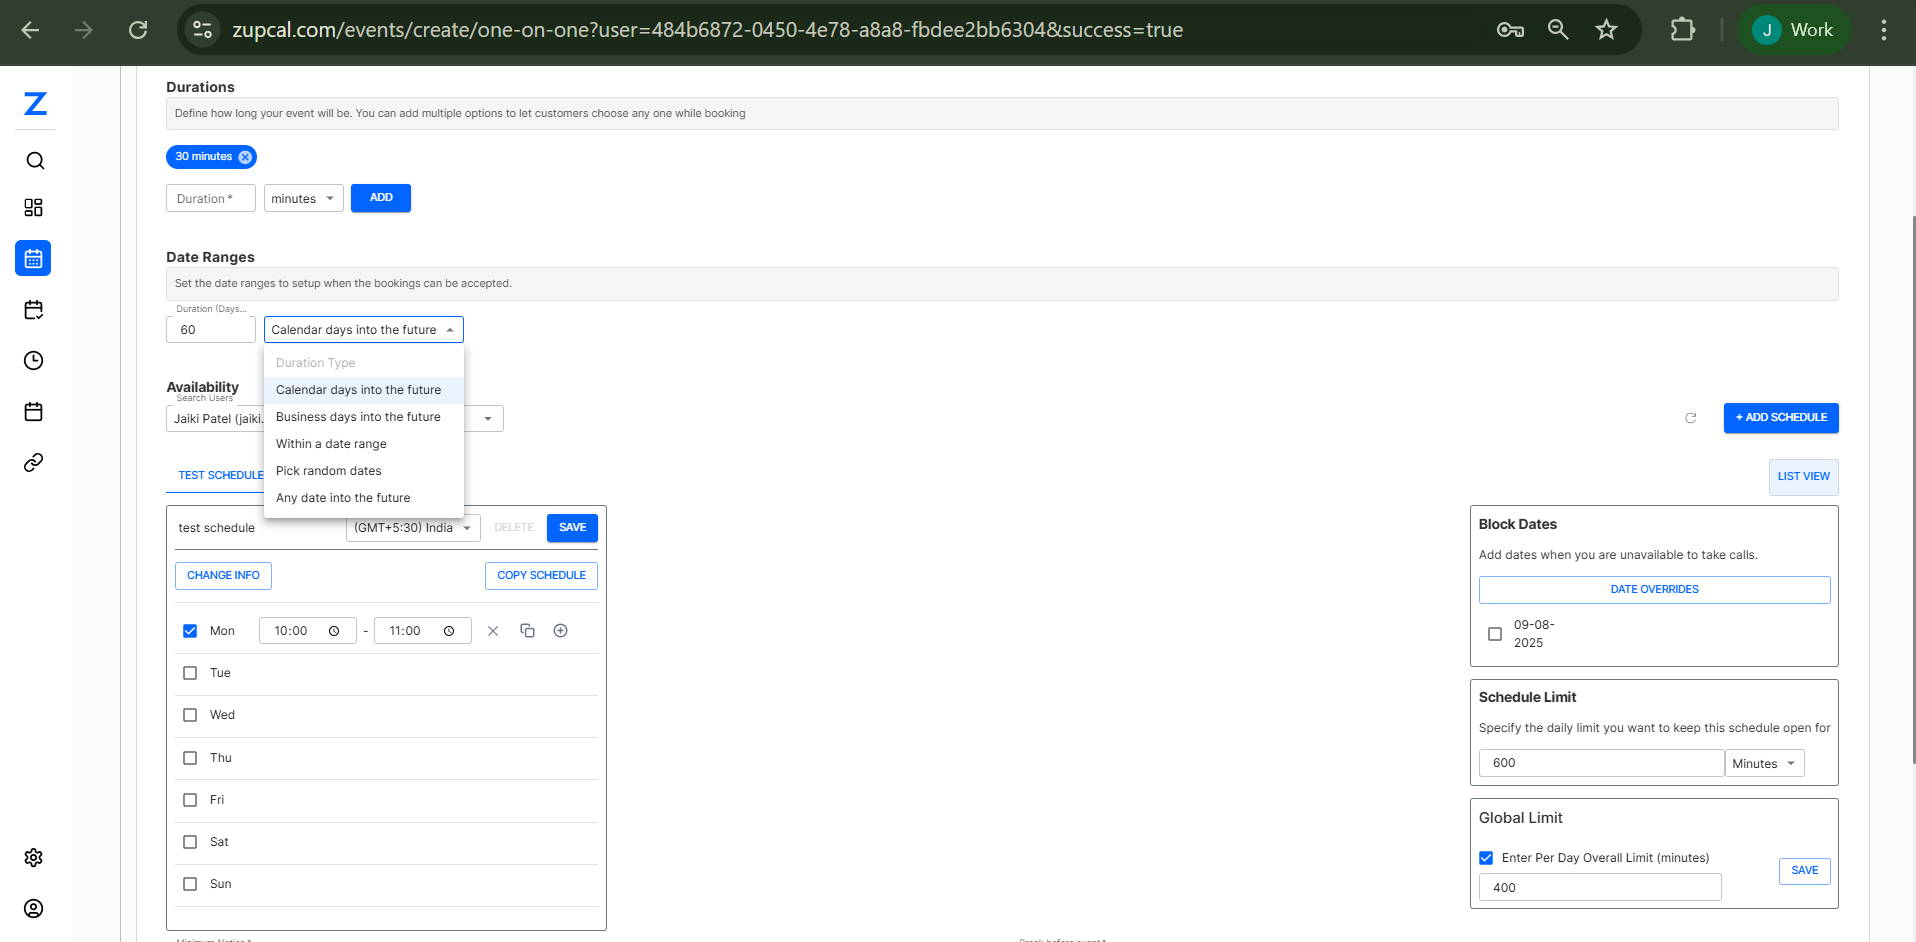Open settings gear at sidebar bottom

[33, 857]
